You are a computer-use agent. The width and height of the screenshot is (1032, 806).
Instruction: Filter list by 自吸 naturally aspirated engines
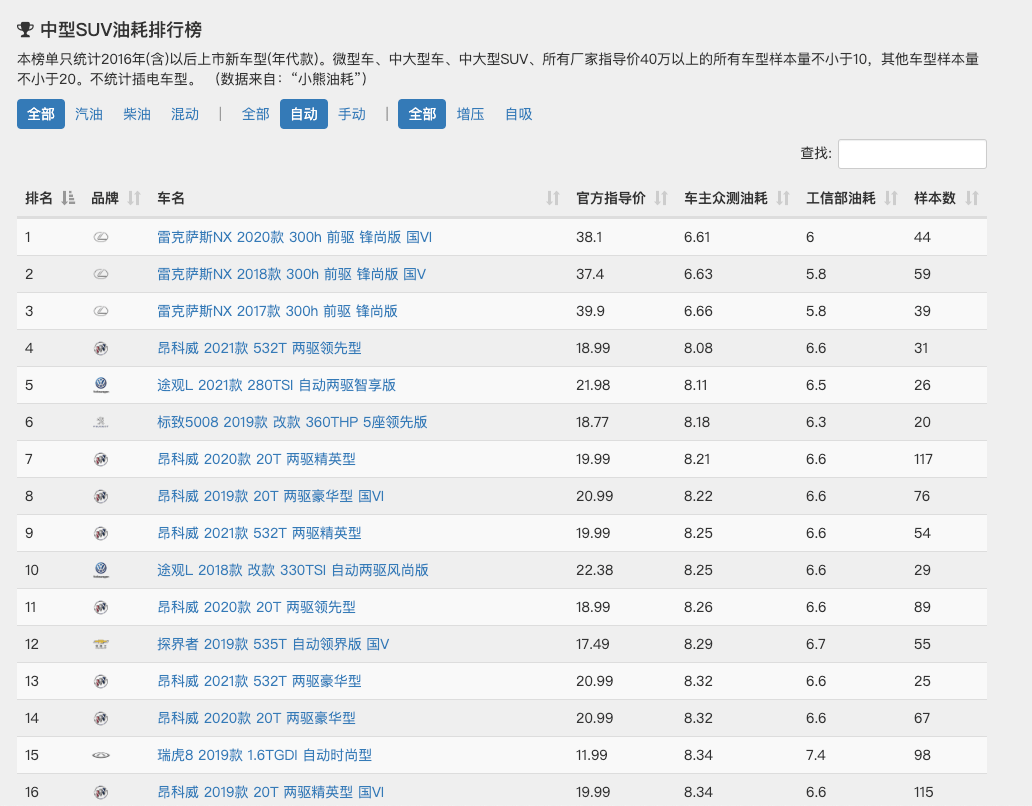tap(519, 114)
